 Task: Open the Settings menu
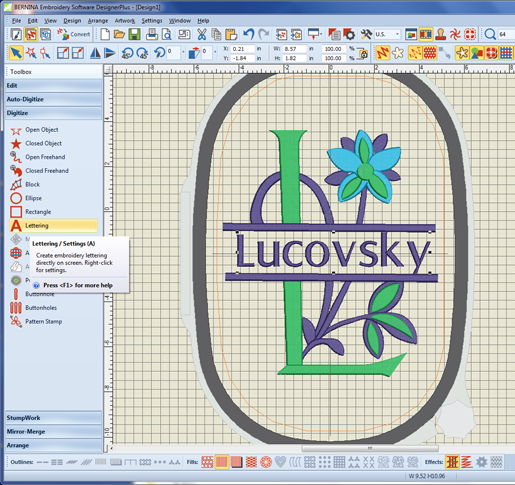tap(152, 21)
